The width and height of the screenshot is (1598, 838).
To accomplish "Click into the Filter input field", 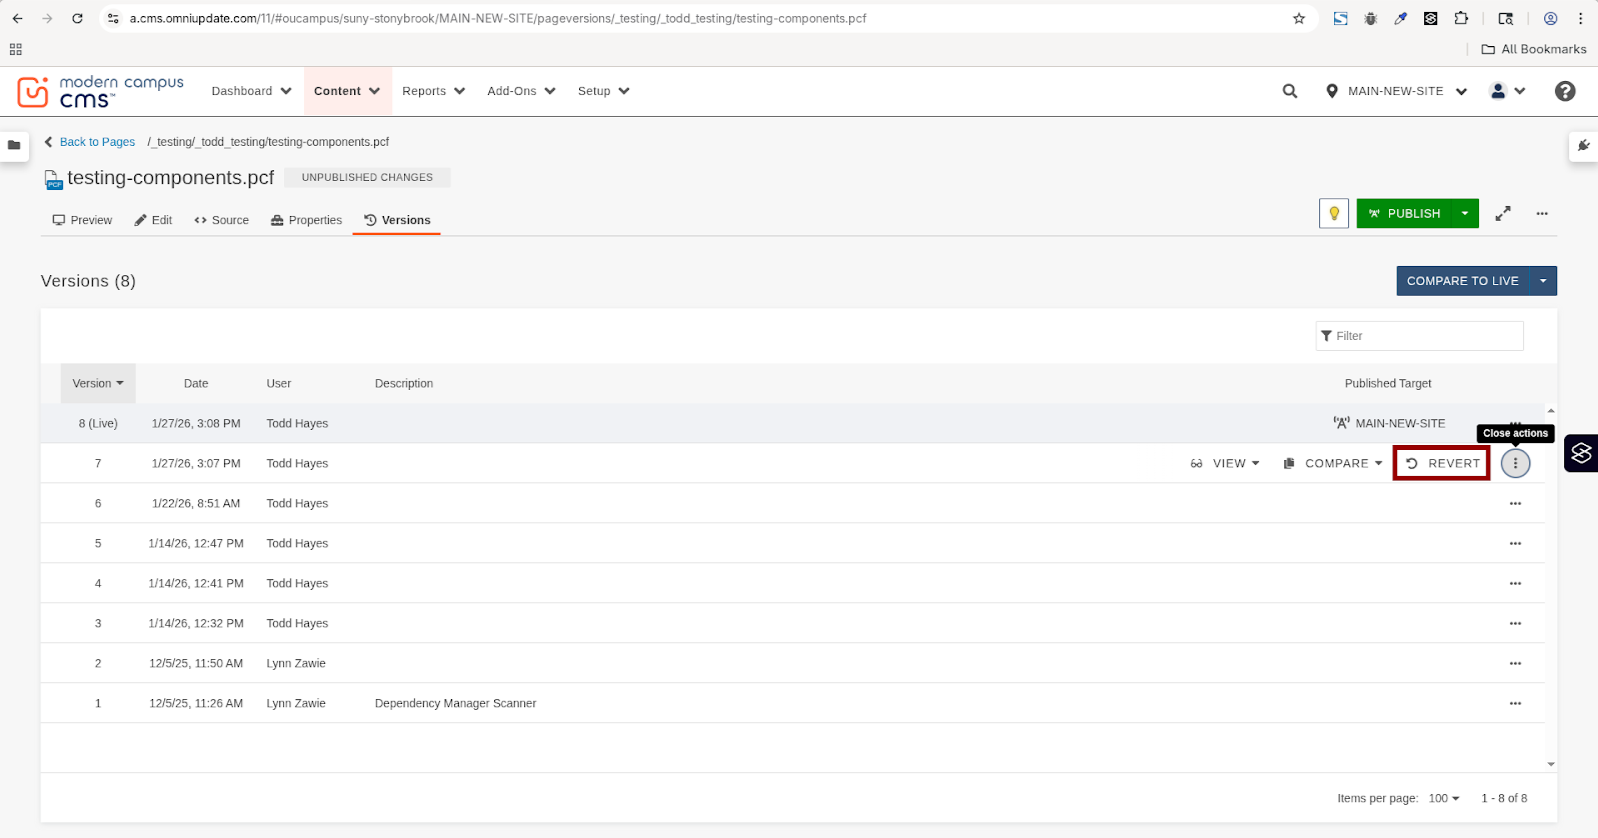I will point(1419,336).
